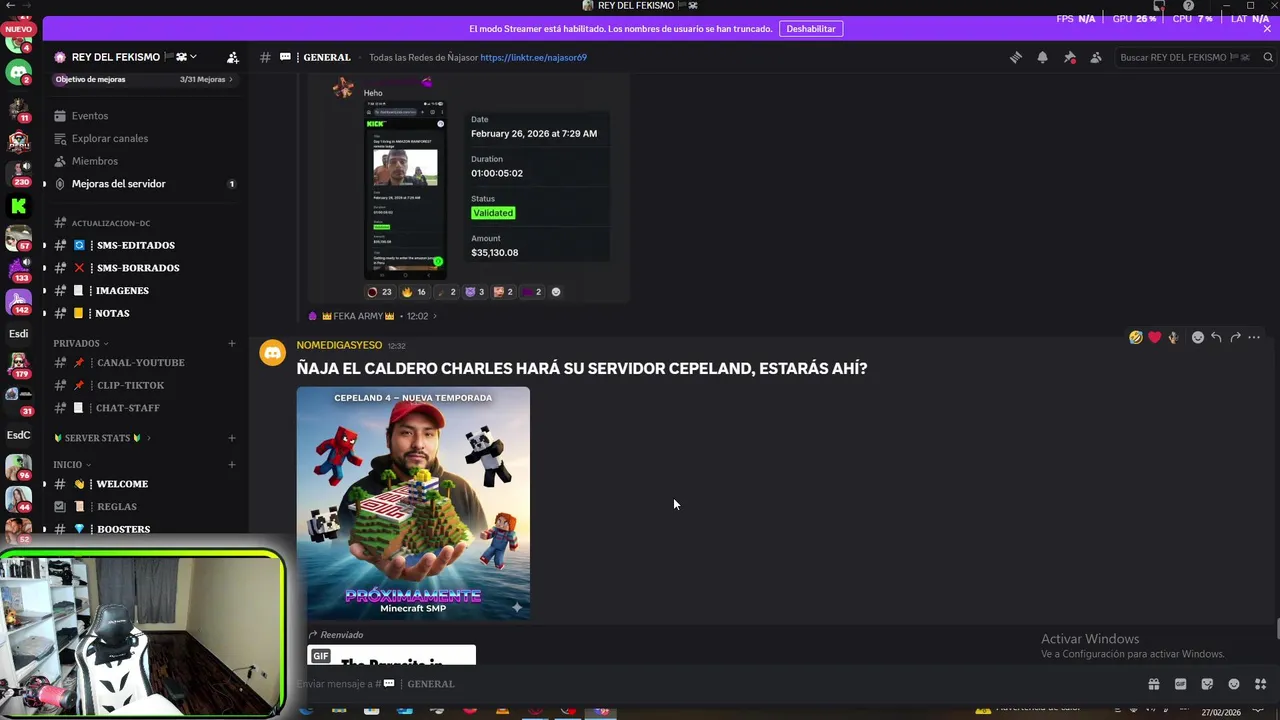Open the Esdi server icon
The image size is (1280, 720).
(18, 333)
